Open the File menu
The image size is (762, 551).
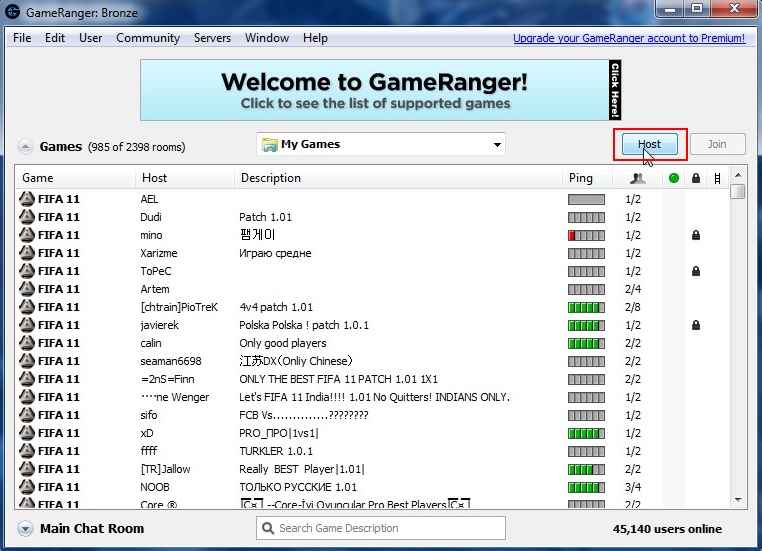[x=22, y=38]
